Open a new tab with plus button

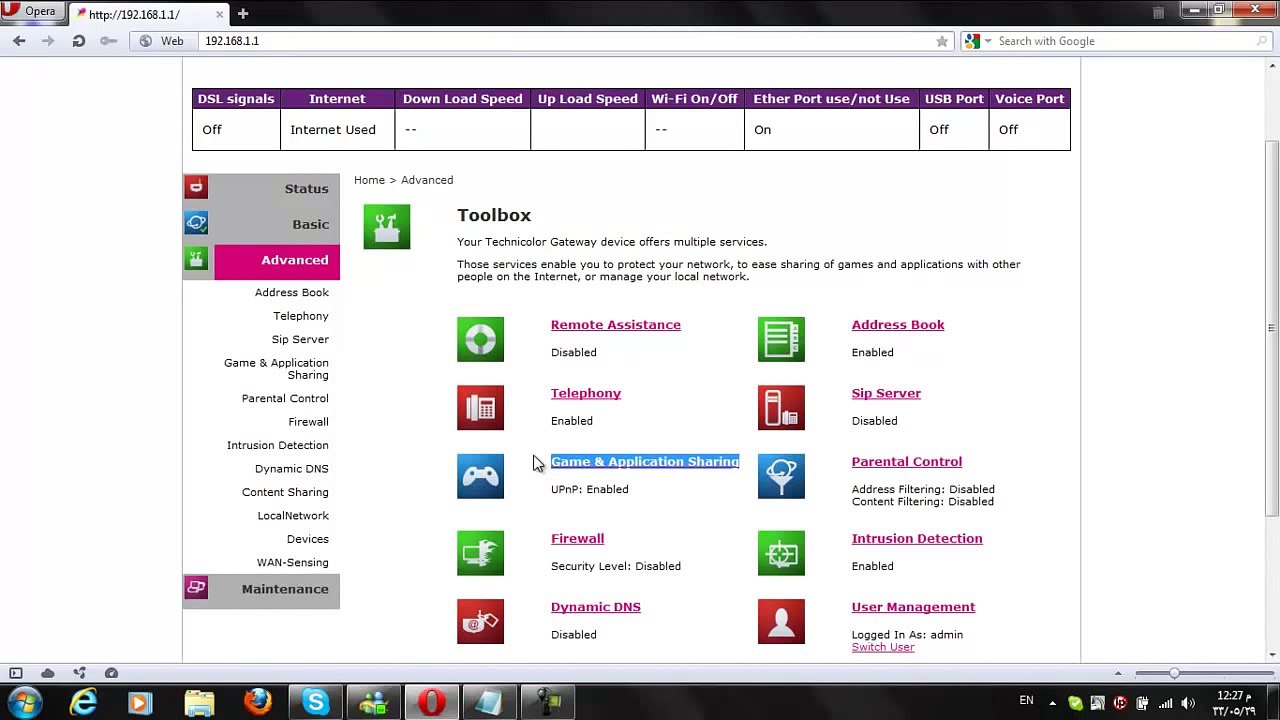(243, 14)
